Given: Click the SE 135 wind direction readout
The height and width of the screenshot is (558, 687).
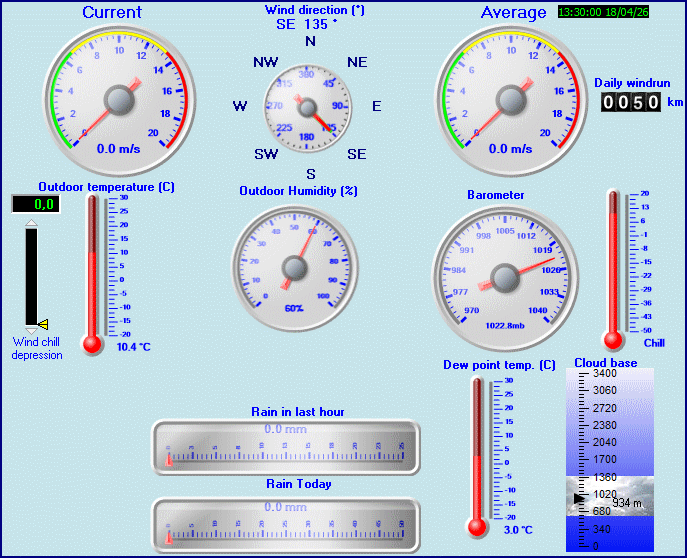Looking at the screenshot, I should (307, 24).
